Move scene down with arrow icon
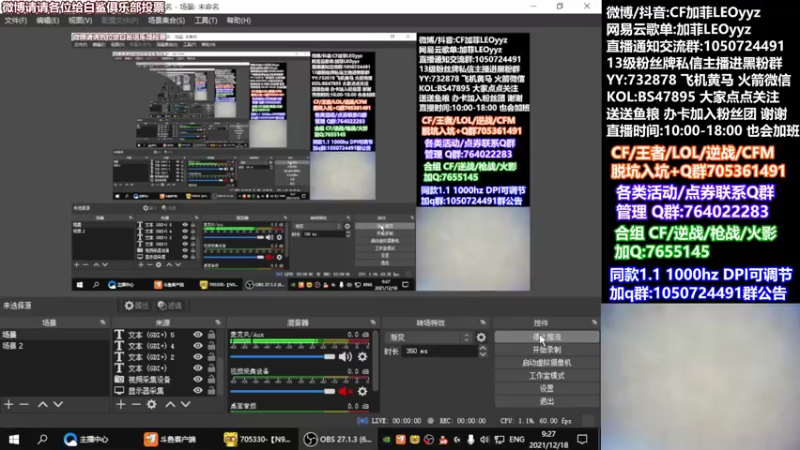Image resolution: width=800 pixels, height=450 pixels. point(58,404)
